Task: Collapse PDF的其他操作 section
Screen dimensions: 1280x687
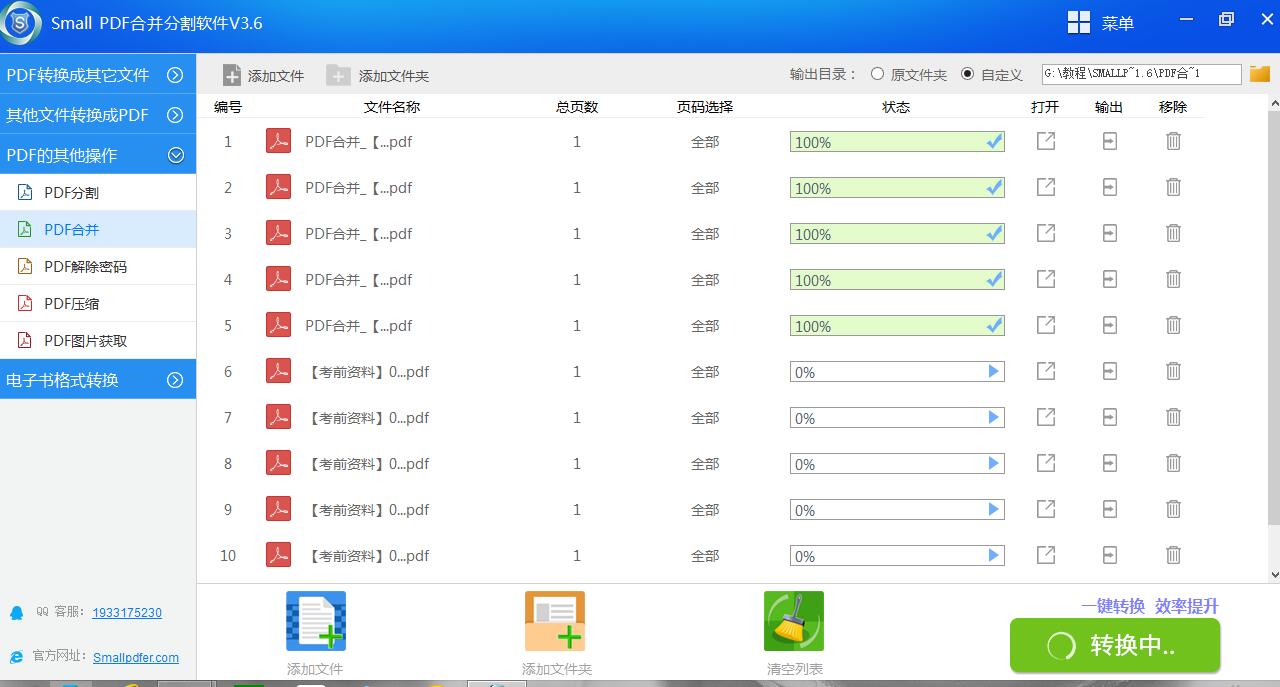Action: point(98,155)
